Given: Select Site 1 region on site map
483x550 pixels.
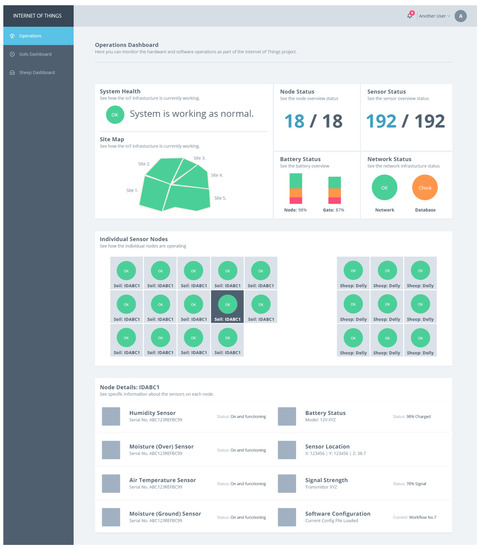Looking at the screenshot, I should [153, 194].
